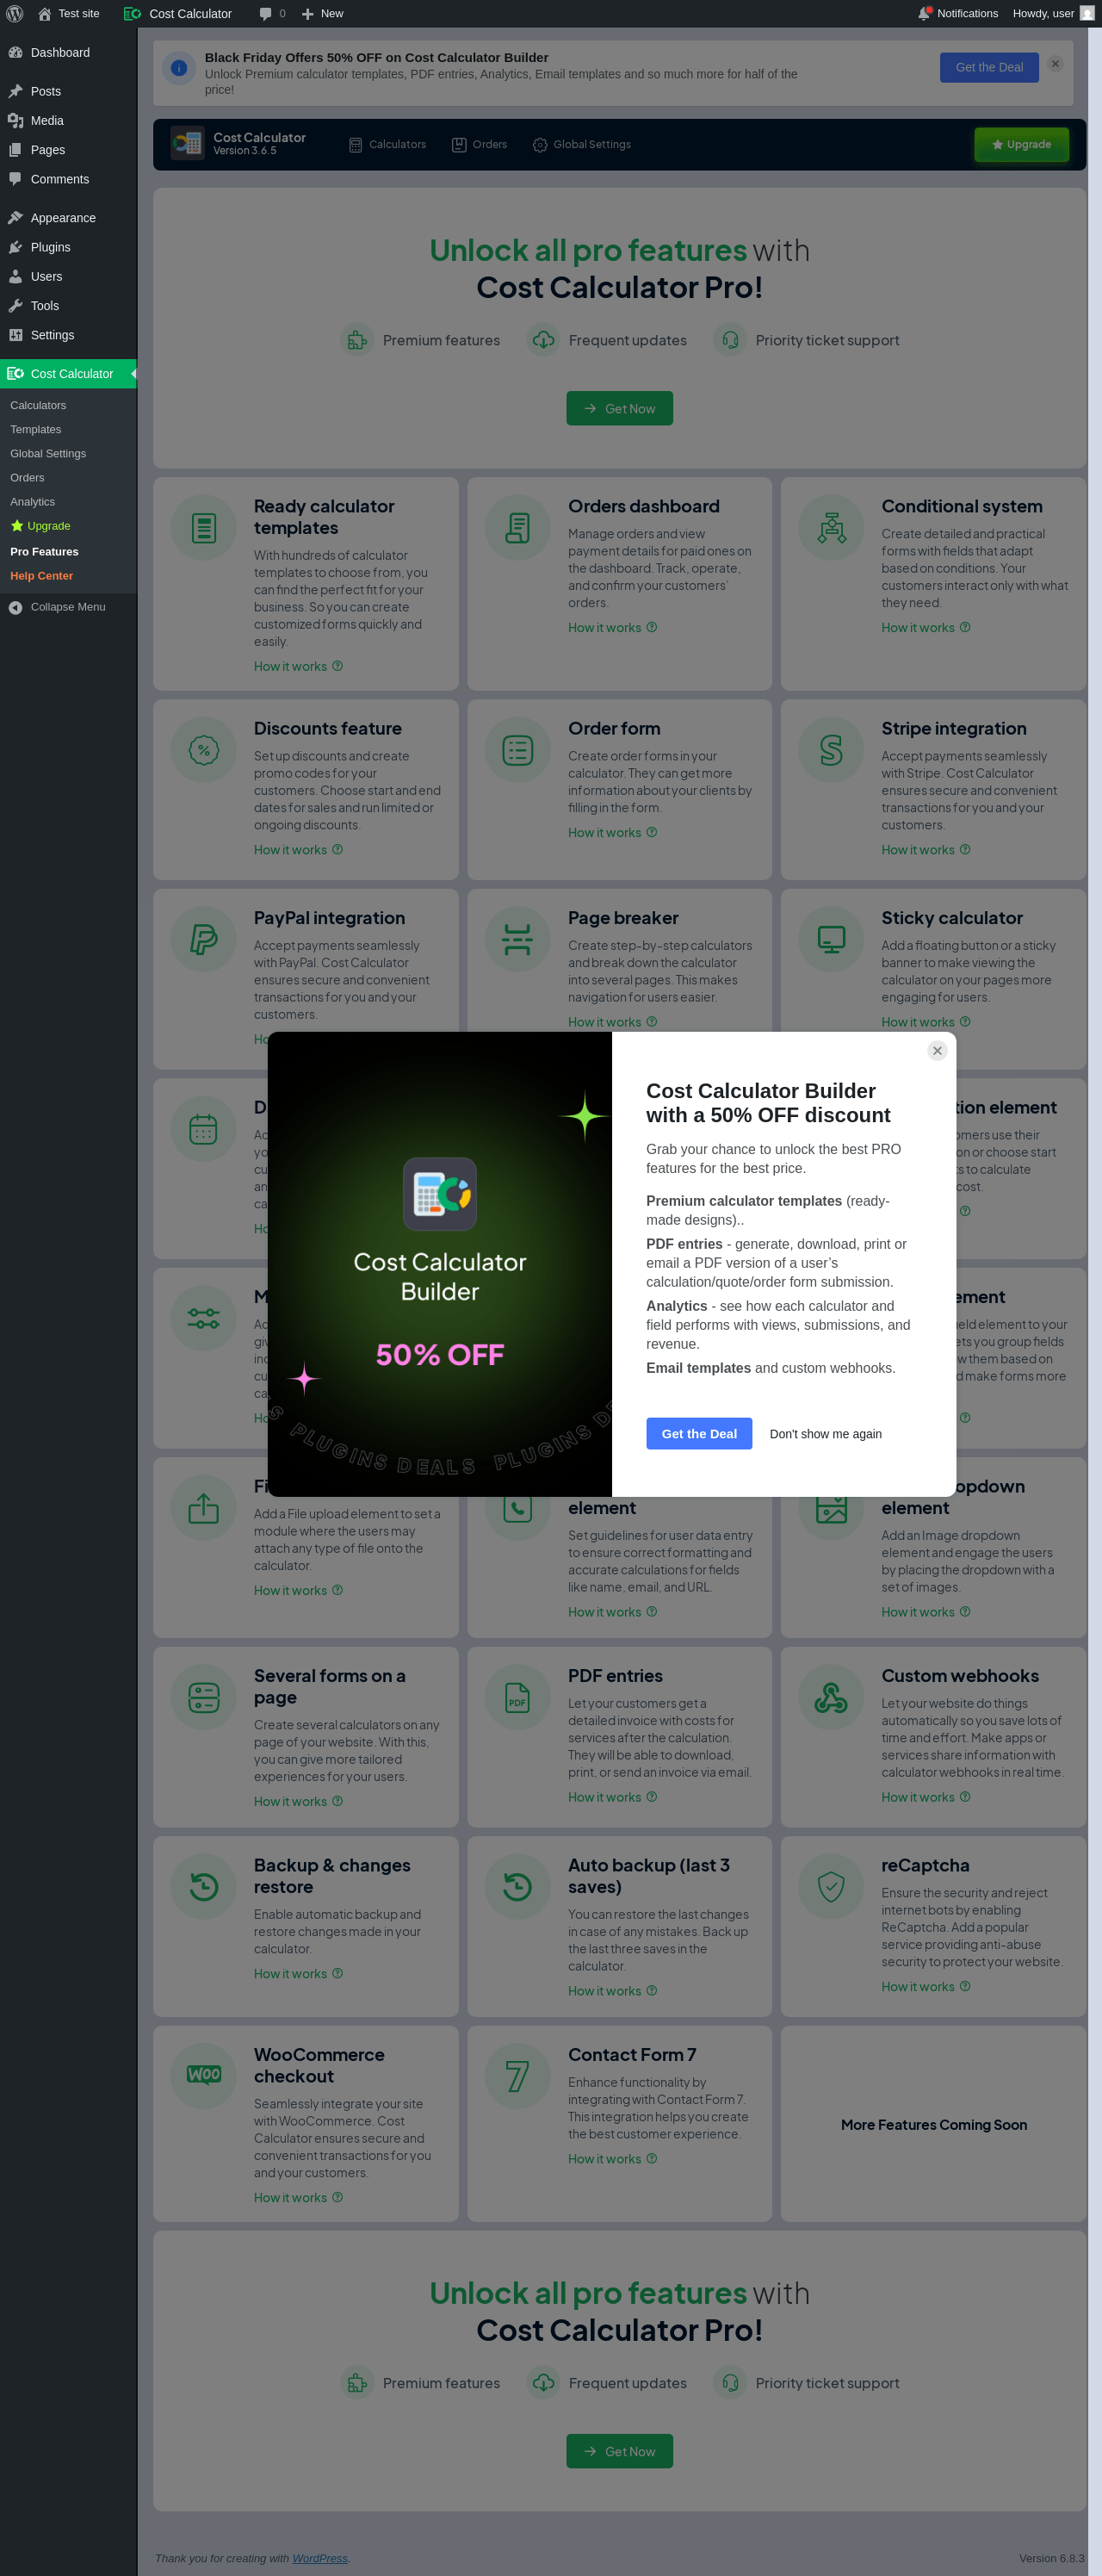This screenshot has height=2576, width=1102.
Task: Click Sticky calculator monitor icon
Action: coord(832,940)
